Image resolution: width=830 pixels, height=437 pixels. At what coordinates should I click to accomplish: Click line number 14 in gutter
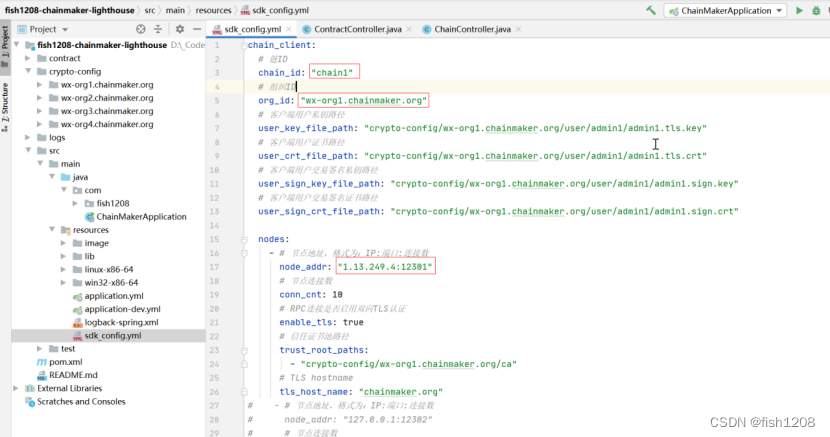pyautogui.click(x=214, y=225)
